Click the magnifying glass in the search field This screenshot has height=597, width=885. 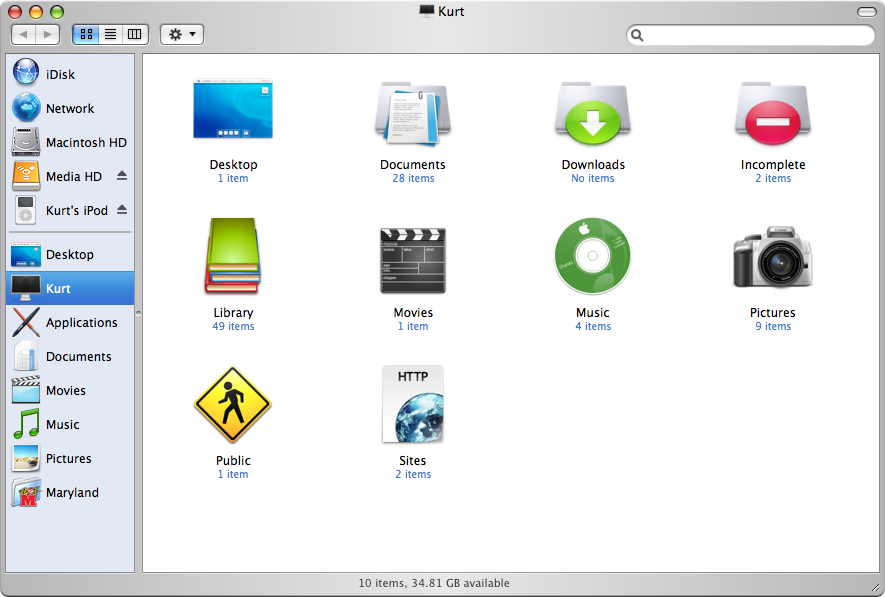click(x=637, y=35)
